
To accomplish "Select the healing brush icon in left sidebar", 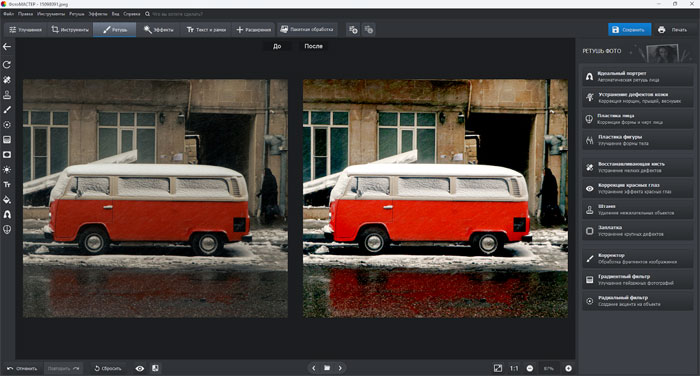I will click(7, 80).
